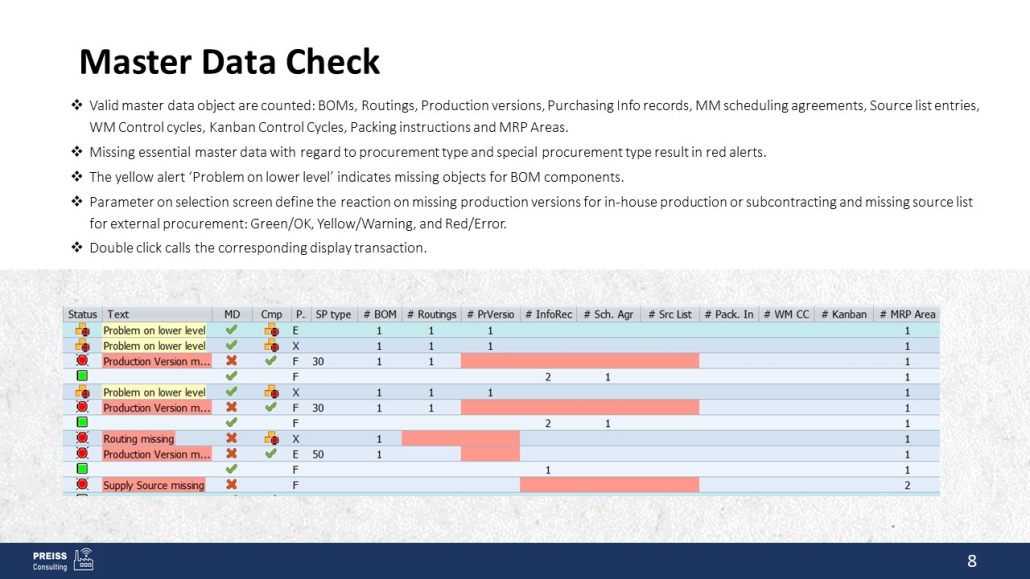
Task: Click the # Routings column header
Action: click(x=431, y=314)
